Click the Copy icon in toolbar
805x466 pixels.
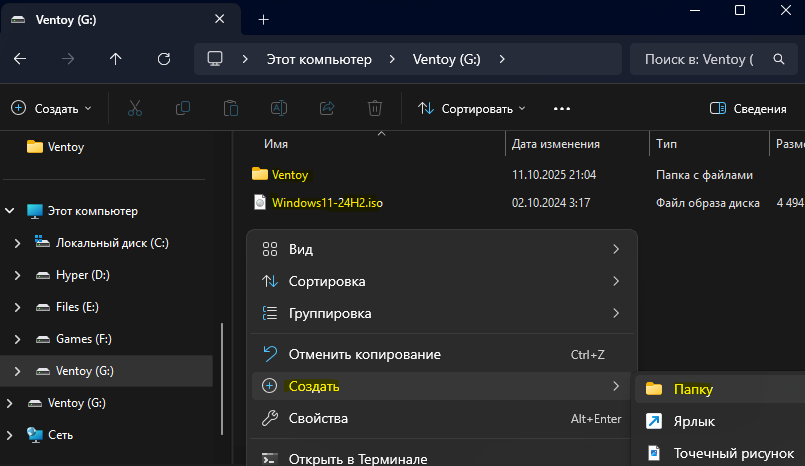point(183,108)
